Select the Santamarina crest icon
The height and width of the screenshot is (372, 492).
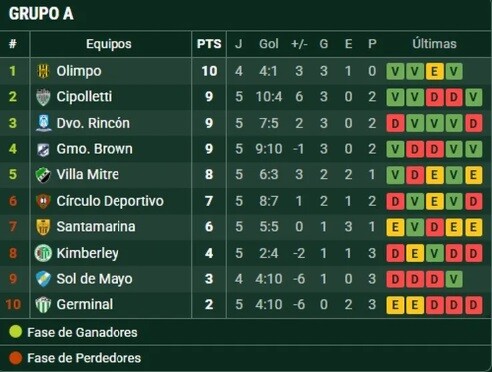[x=43, y=227]
